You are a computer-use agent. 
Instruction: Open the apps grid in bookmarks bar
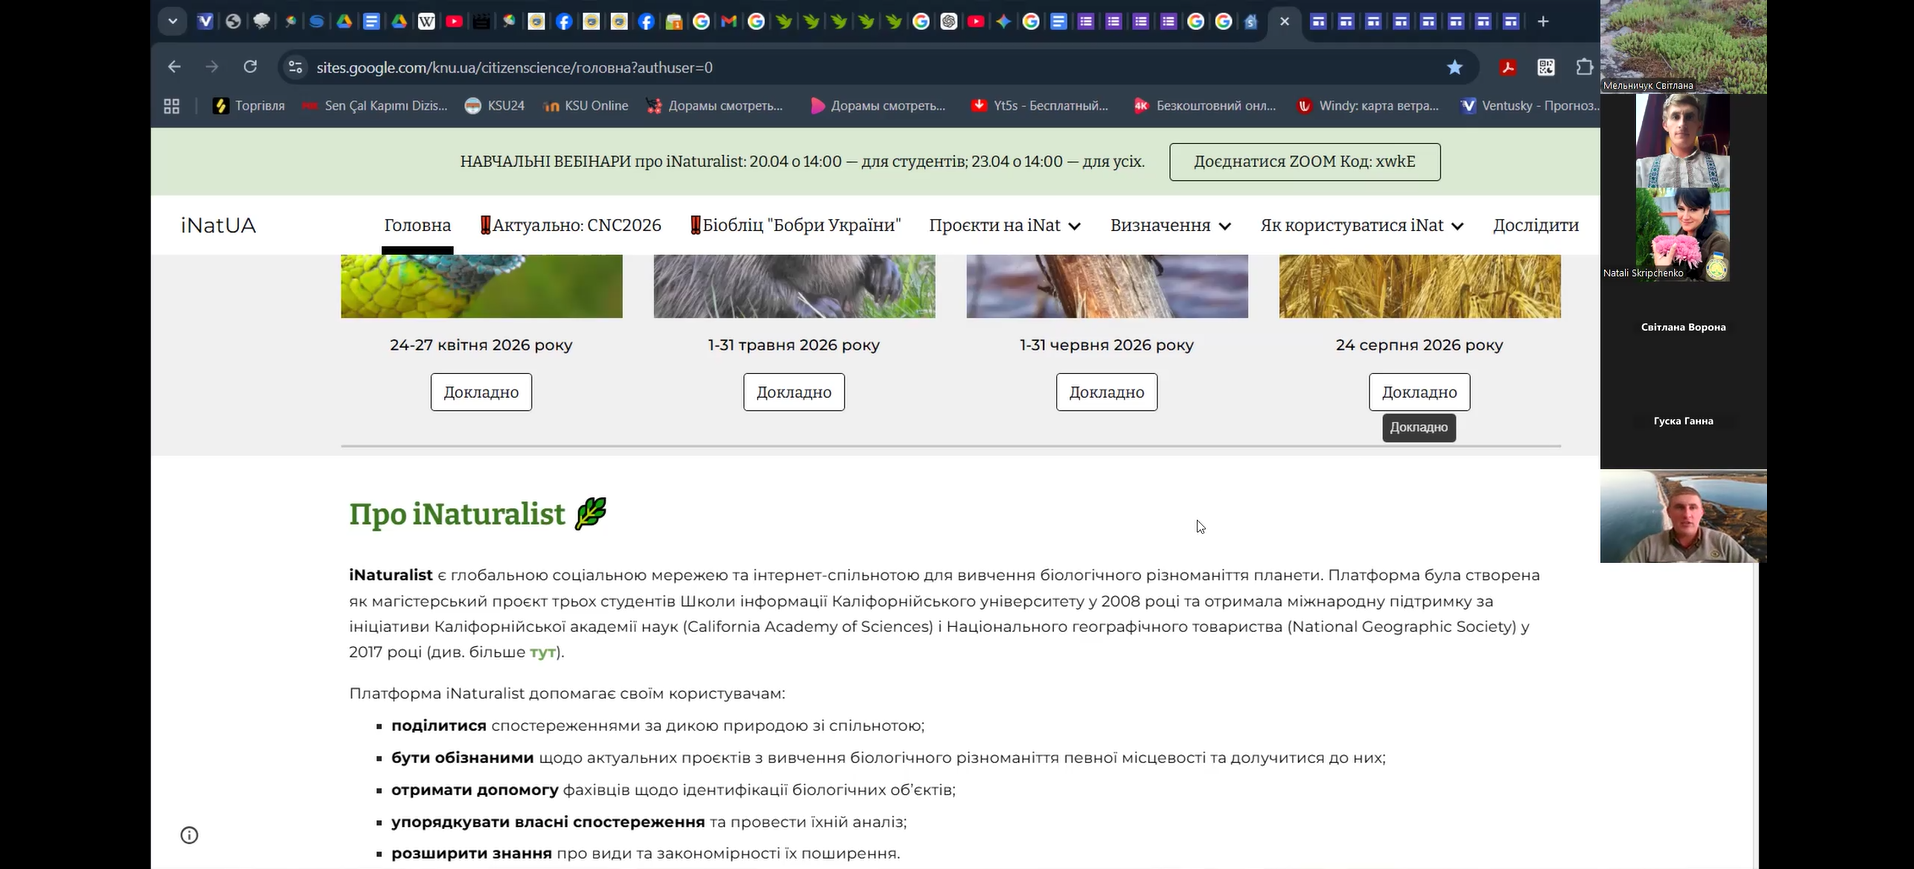point(172,106)
